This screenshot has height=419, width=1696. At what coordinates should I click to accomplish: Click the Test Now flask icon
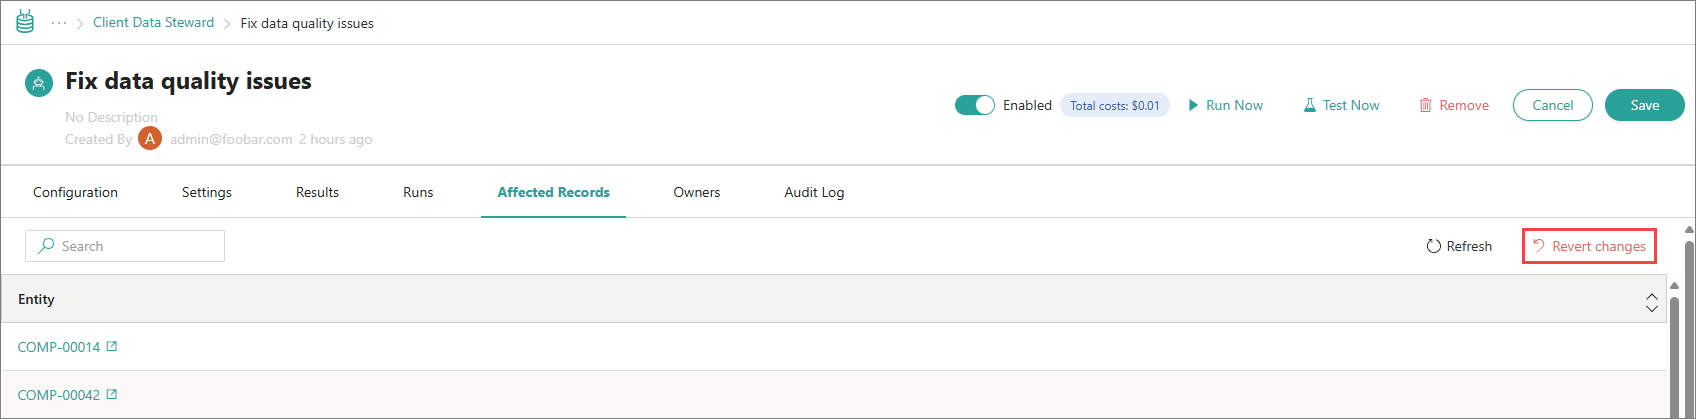(x=1309, y=105)
